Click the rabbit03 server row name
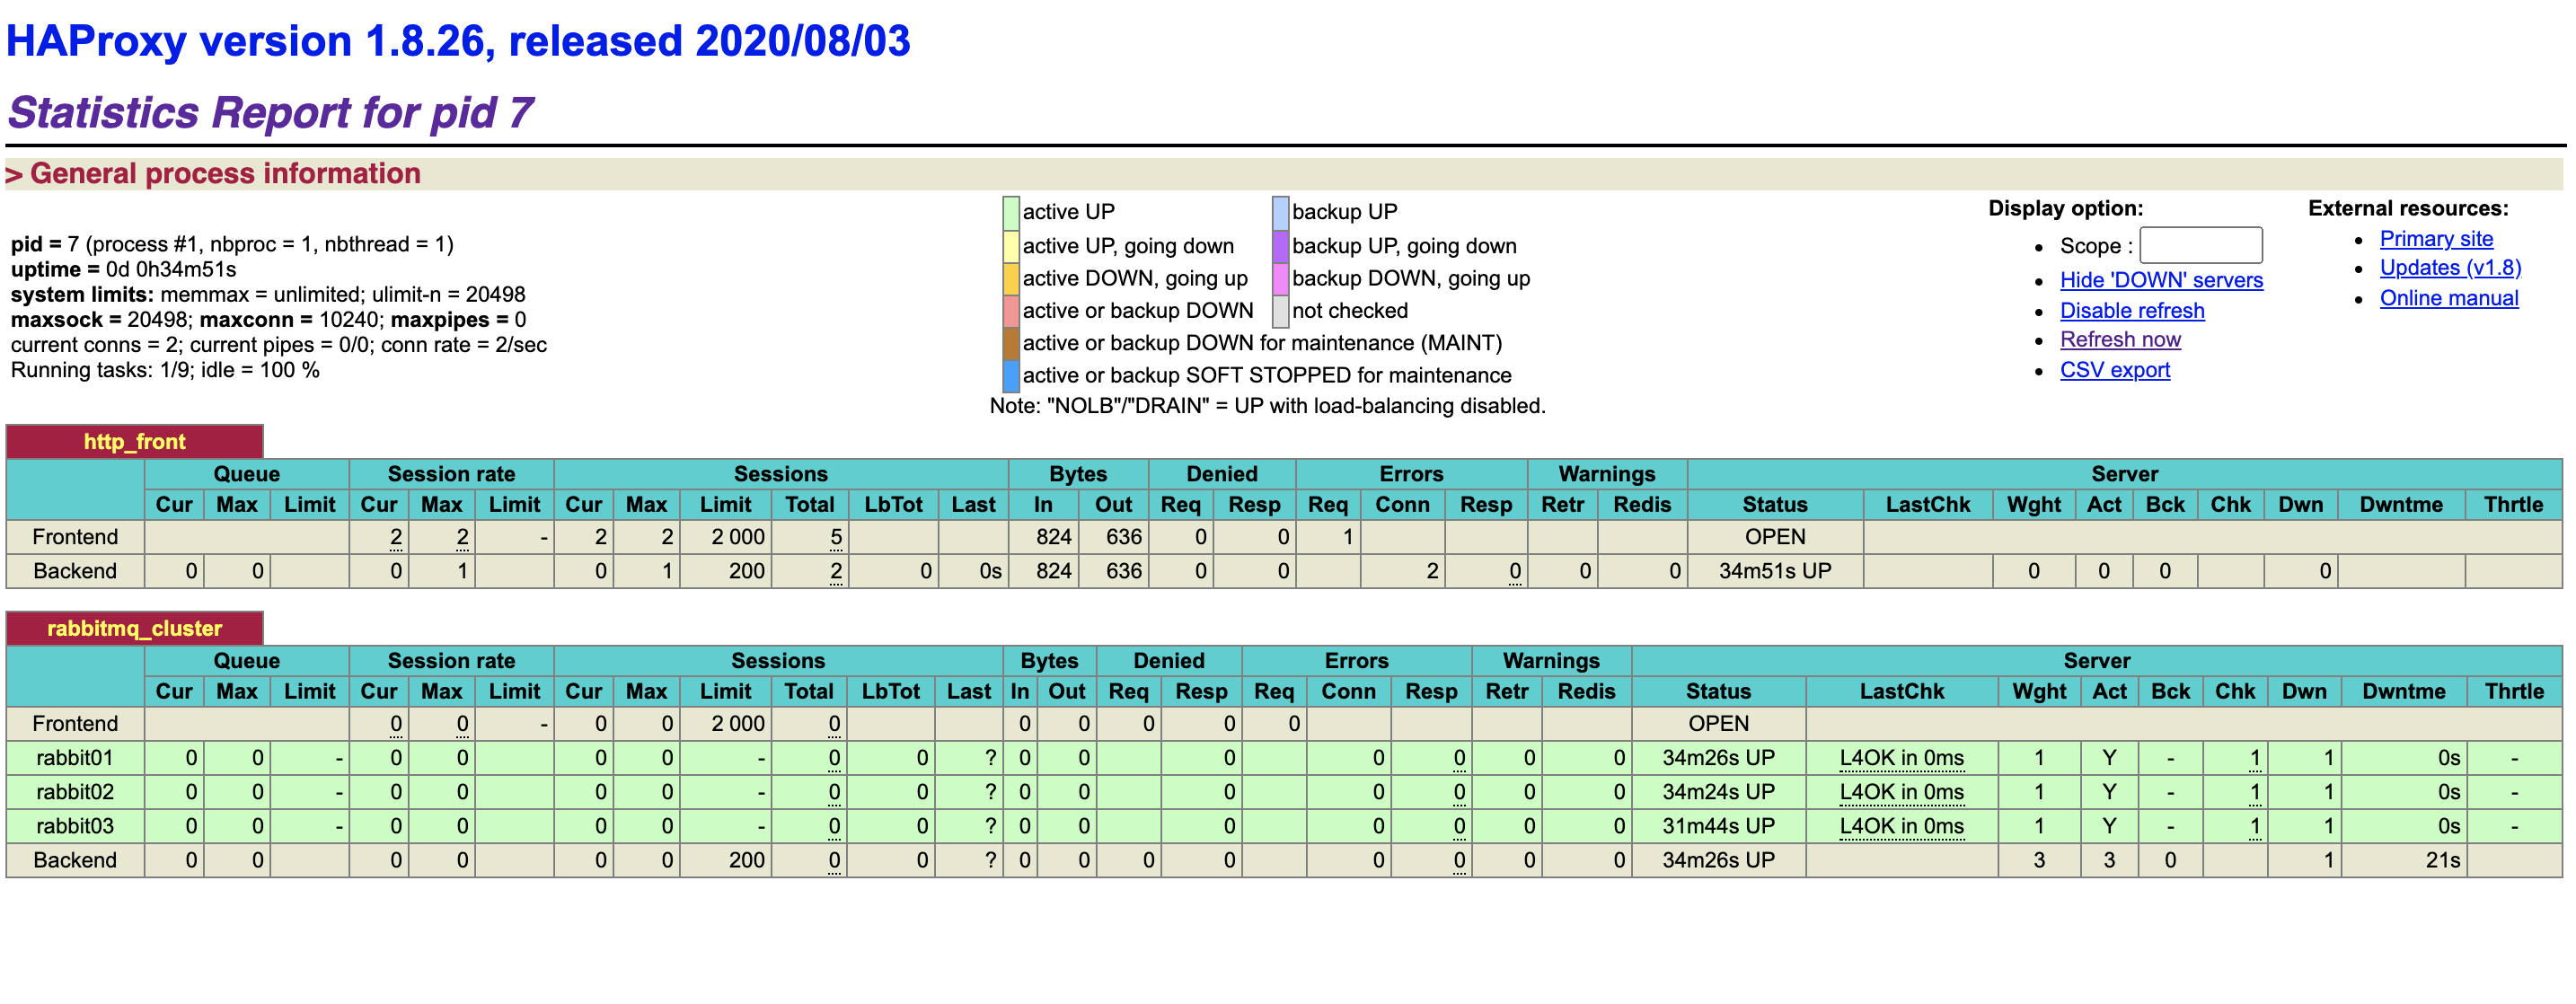The width and height of the screenshot is (2576, 1004). (75, 826)
